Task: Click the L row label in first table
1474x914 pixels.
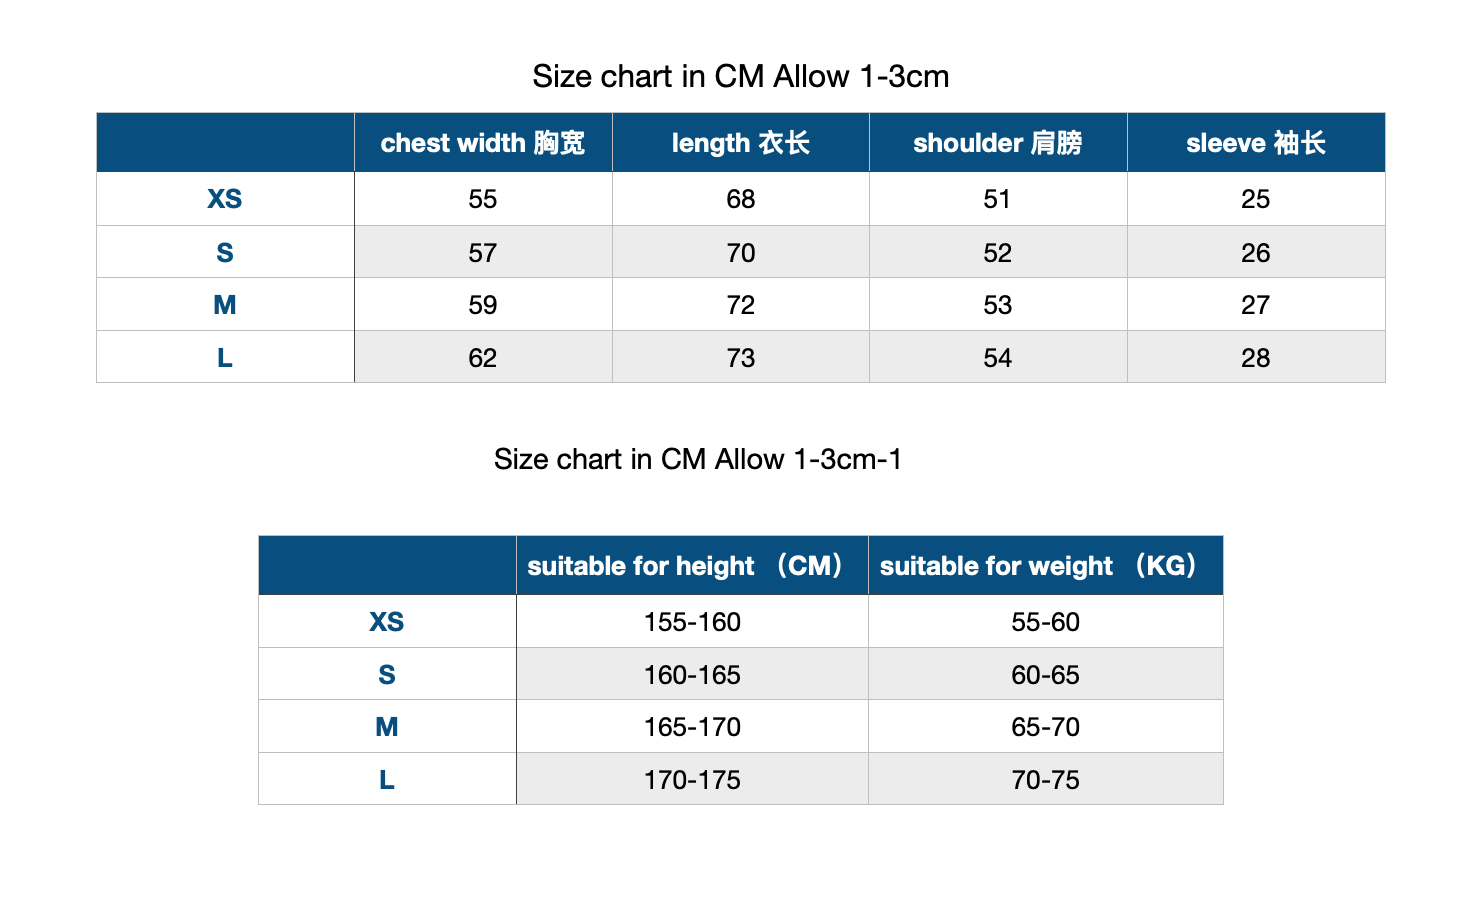Action: click(225, 357)
